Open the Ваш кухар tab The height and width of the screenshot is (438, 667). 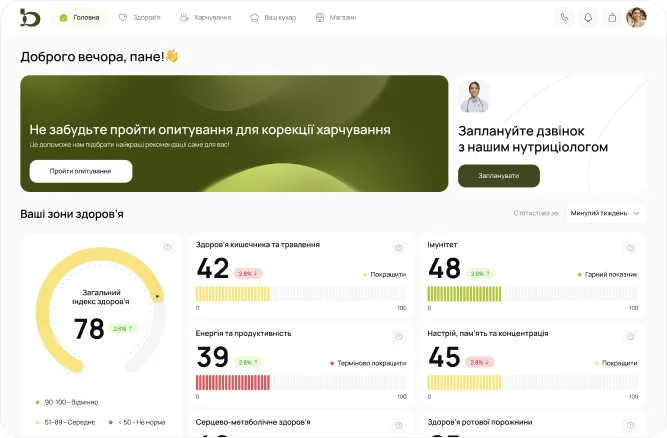pyautogui.click(x=273, y=17)
